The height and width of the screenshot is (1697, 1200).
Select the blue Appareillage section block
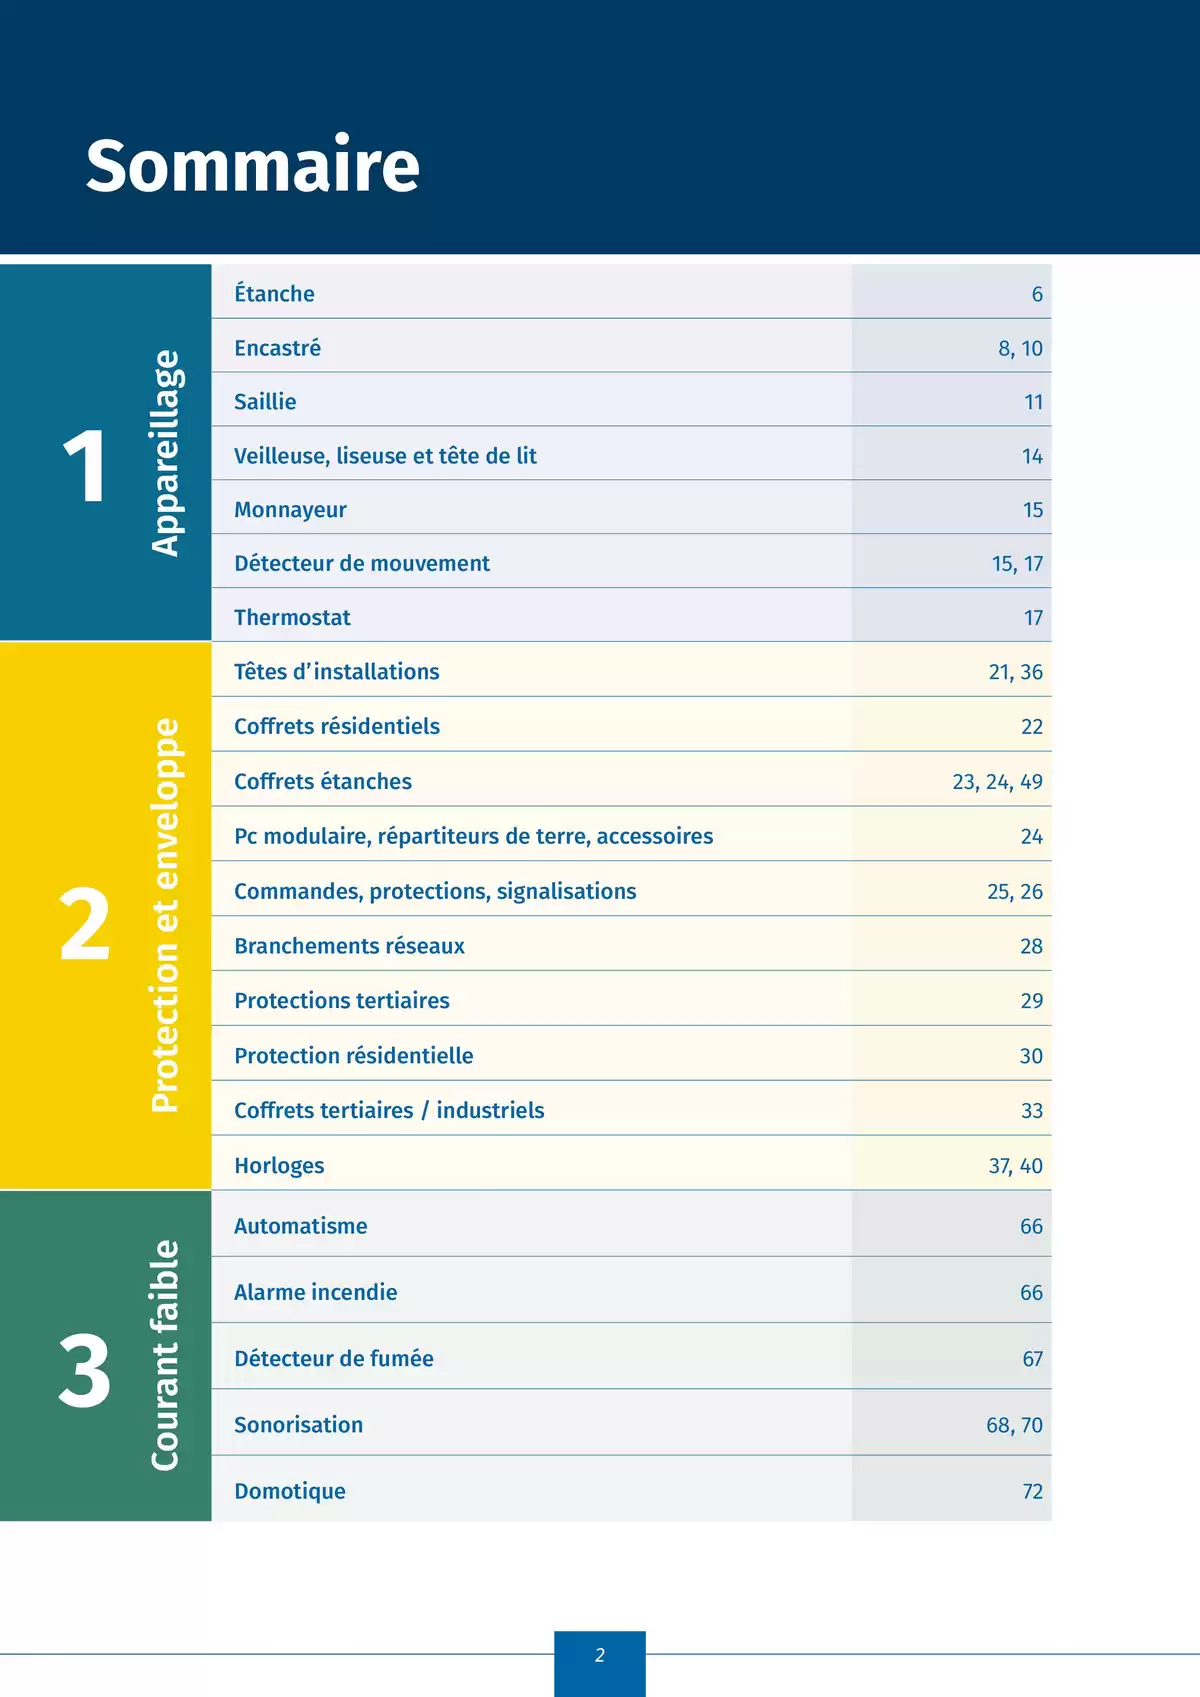coord(105,453)
